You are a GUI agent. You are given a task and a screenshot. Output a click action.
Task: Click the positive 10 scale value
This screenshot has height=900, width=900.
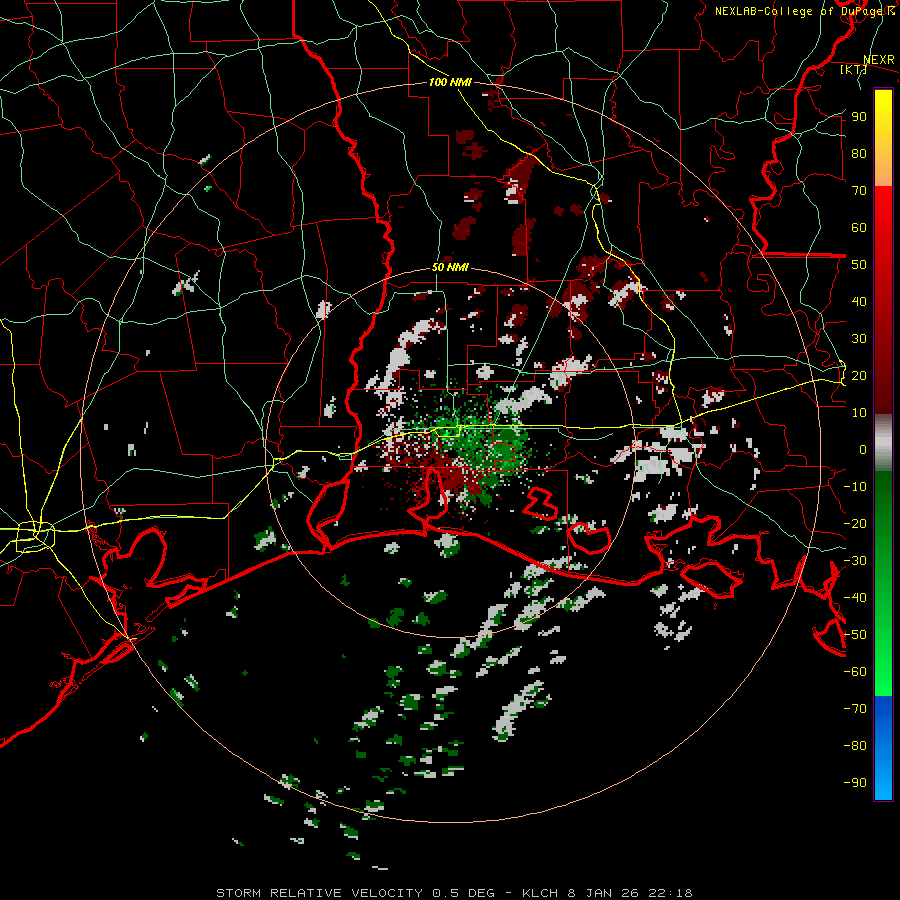pyautogui.click(x=859, y=413)
